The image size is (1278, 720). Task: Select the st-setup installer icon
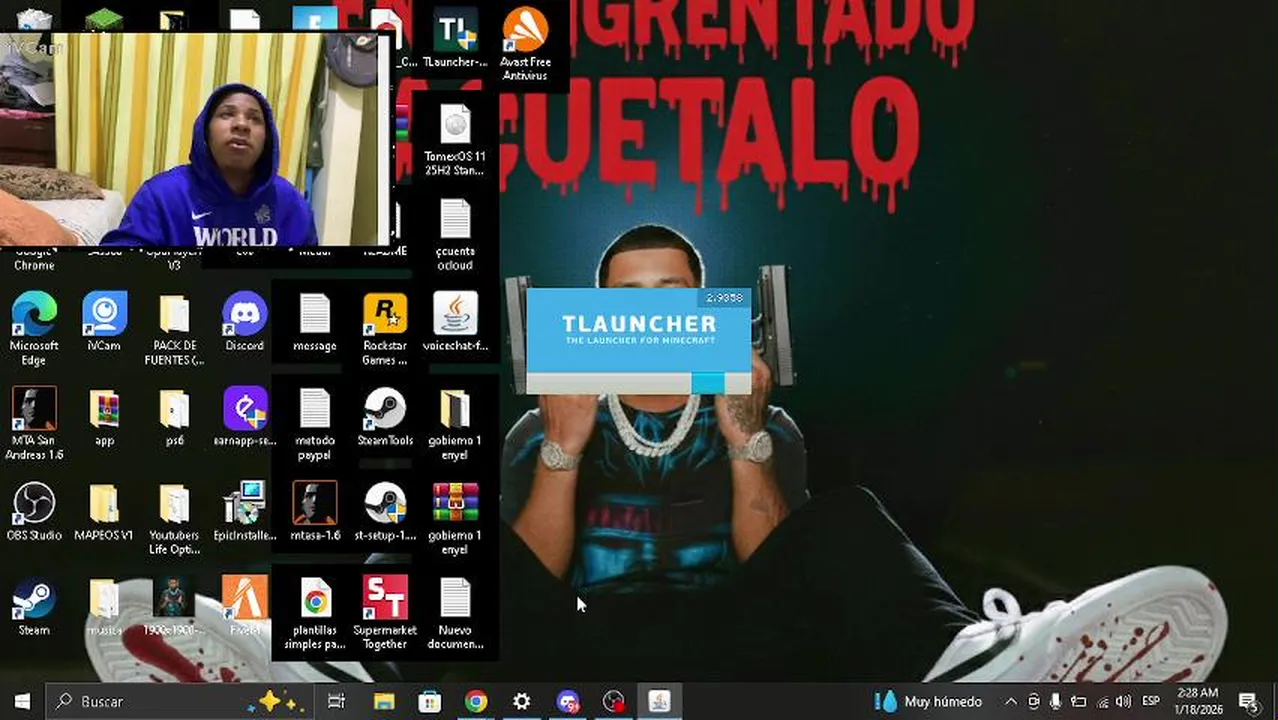[x=385, y=512]
